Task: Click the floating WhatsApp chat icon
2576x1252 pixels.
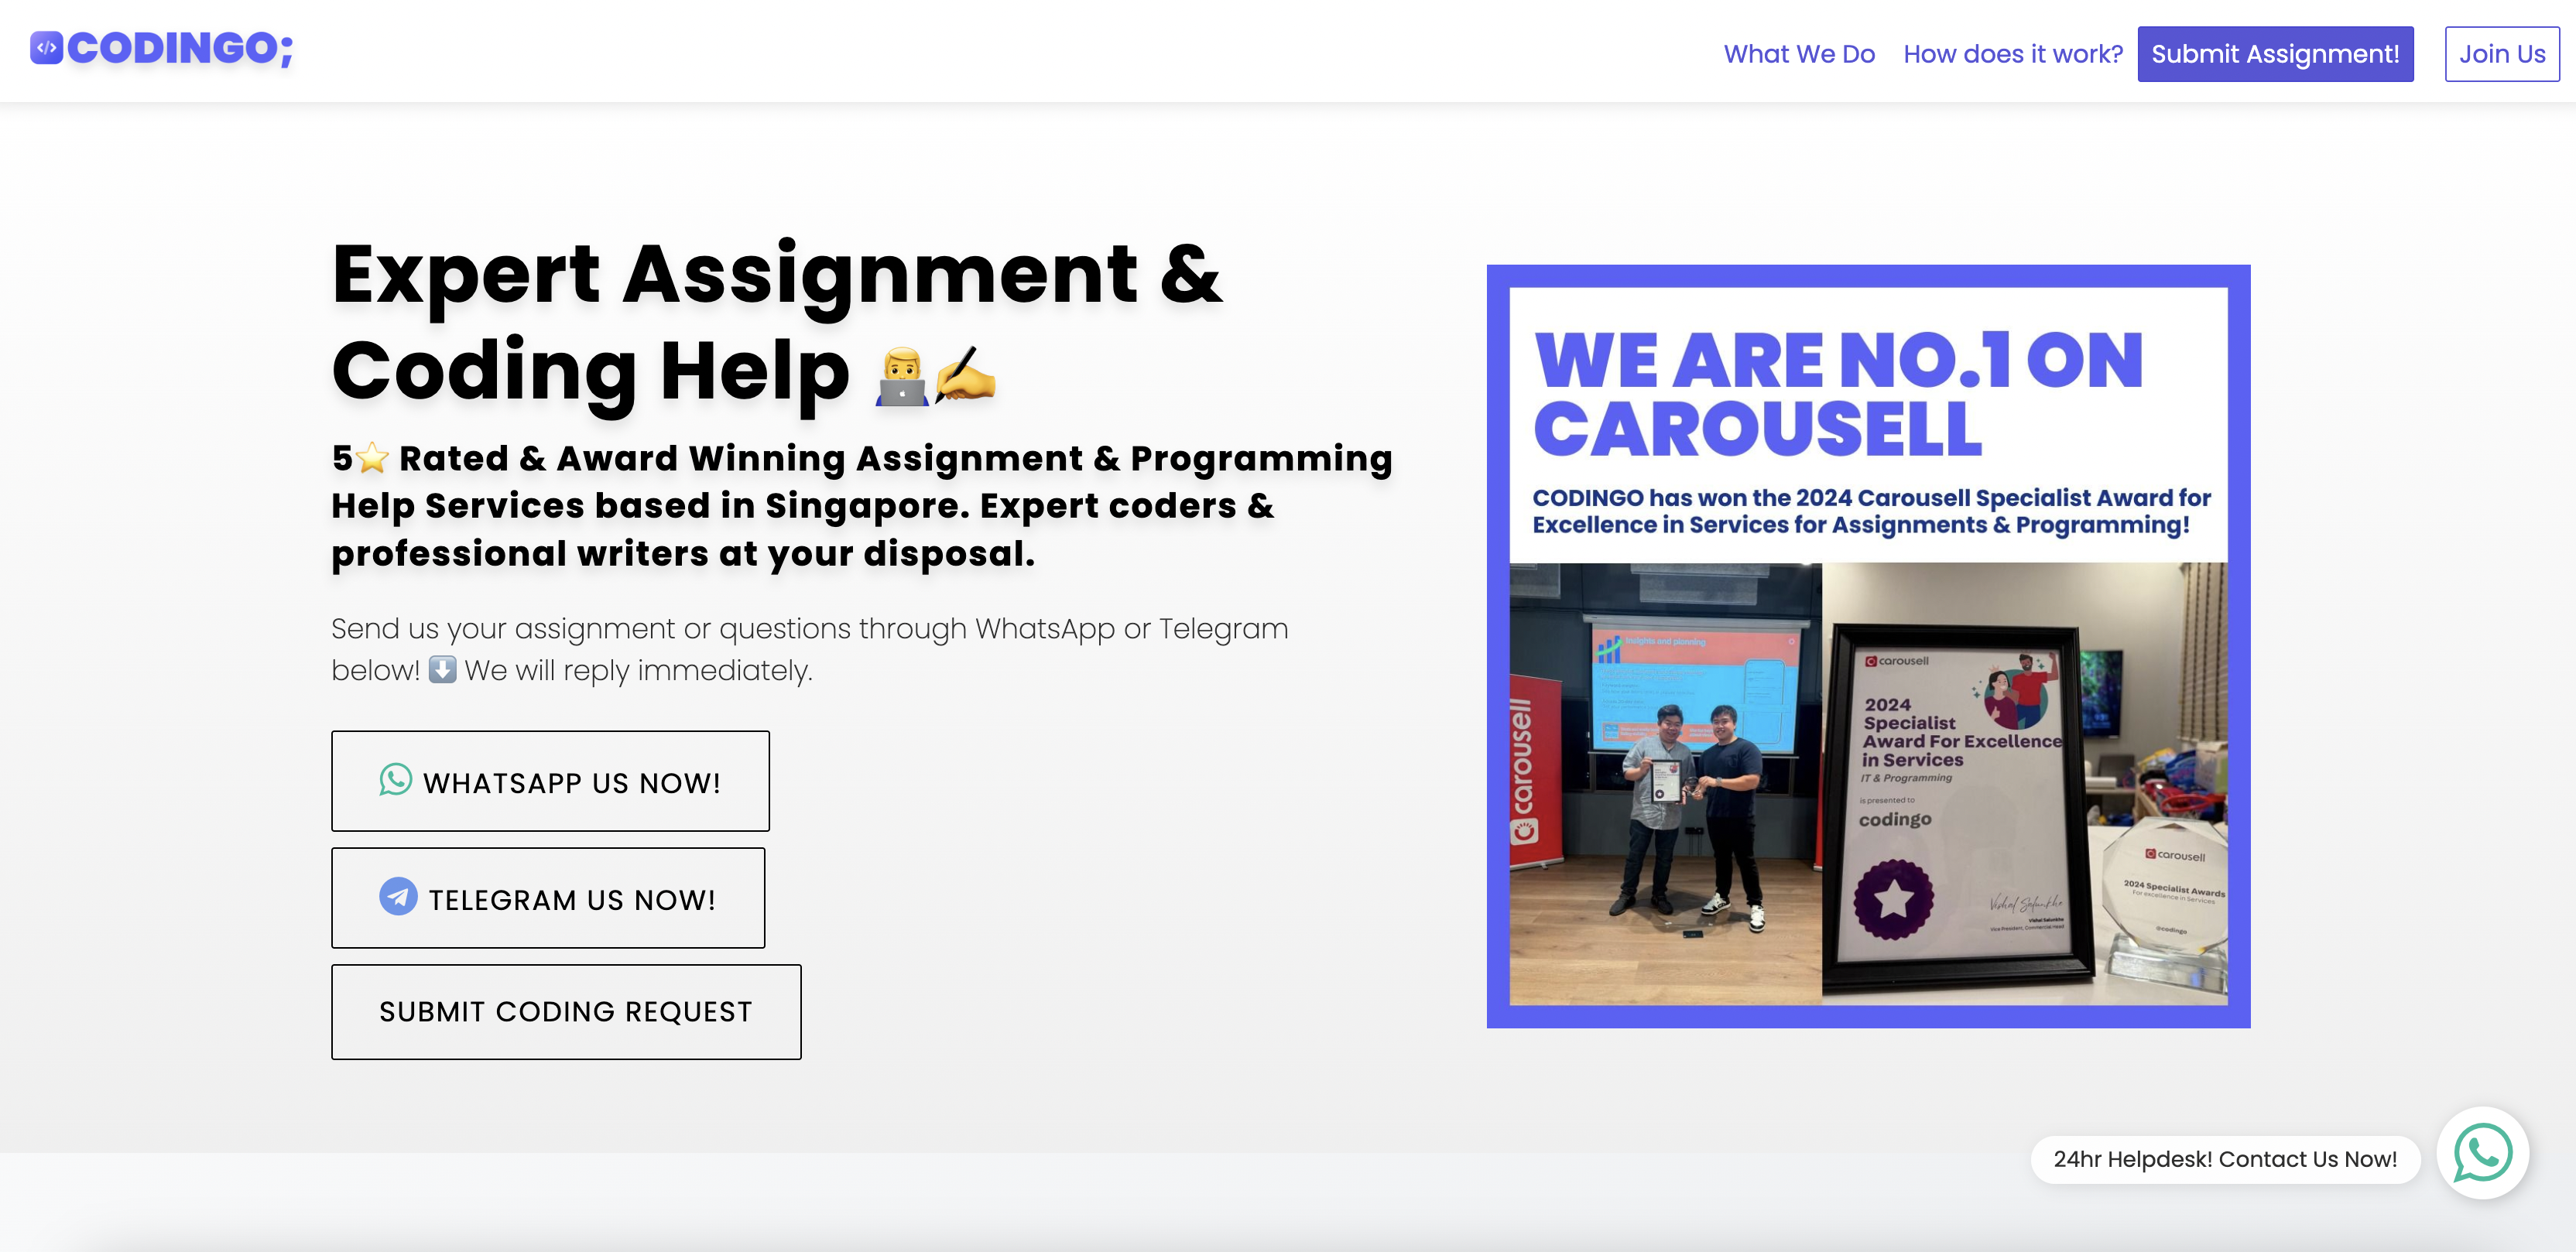Action: (x=2483, y=1153)
